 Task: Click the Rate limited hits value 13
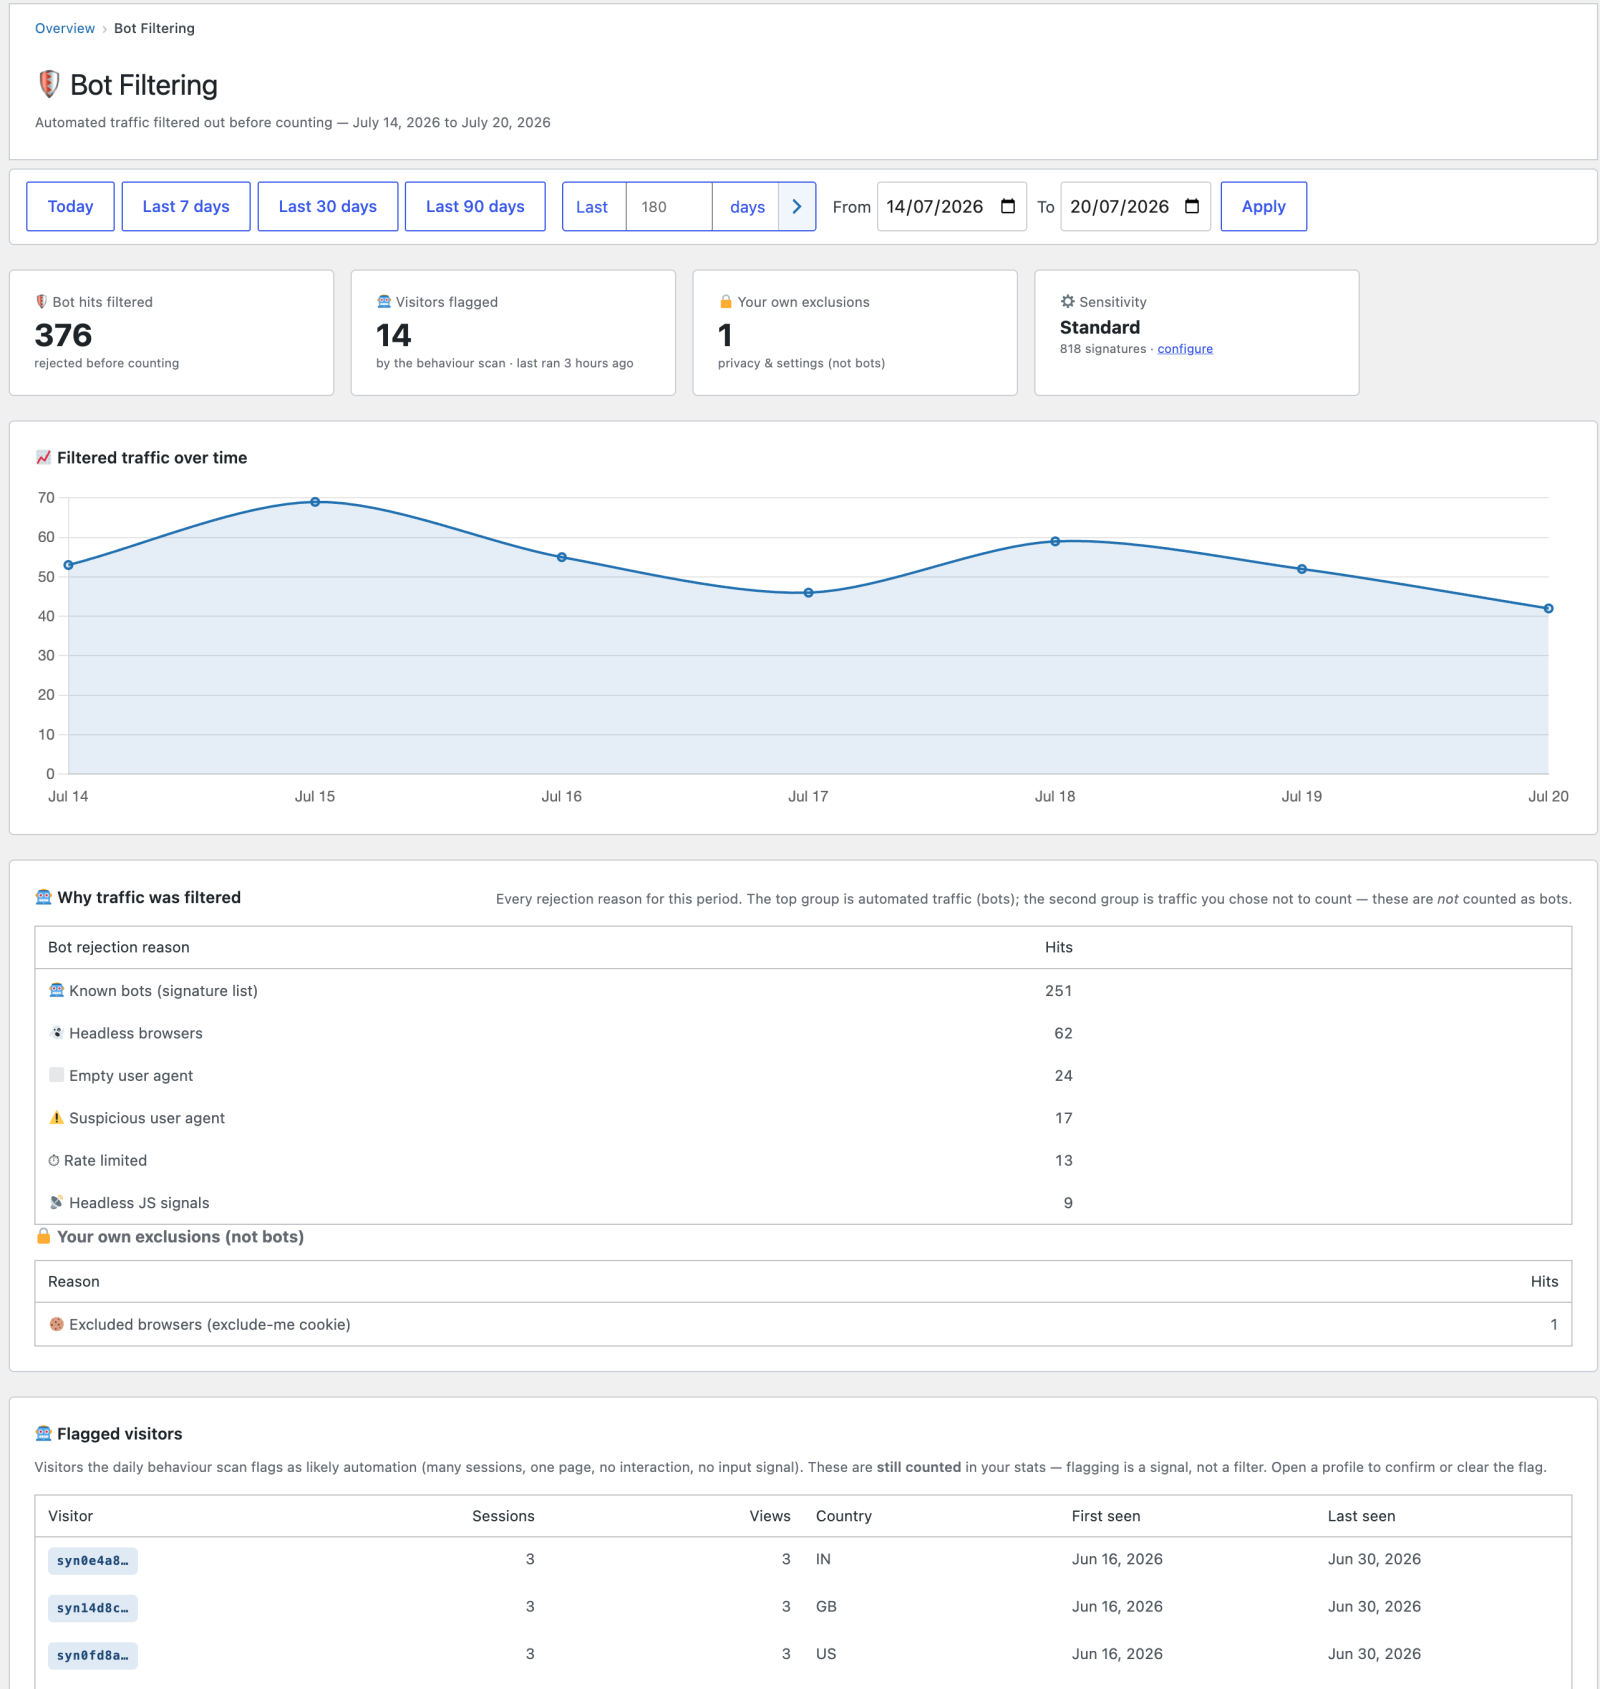(x=1064, y=1160)
